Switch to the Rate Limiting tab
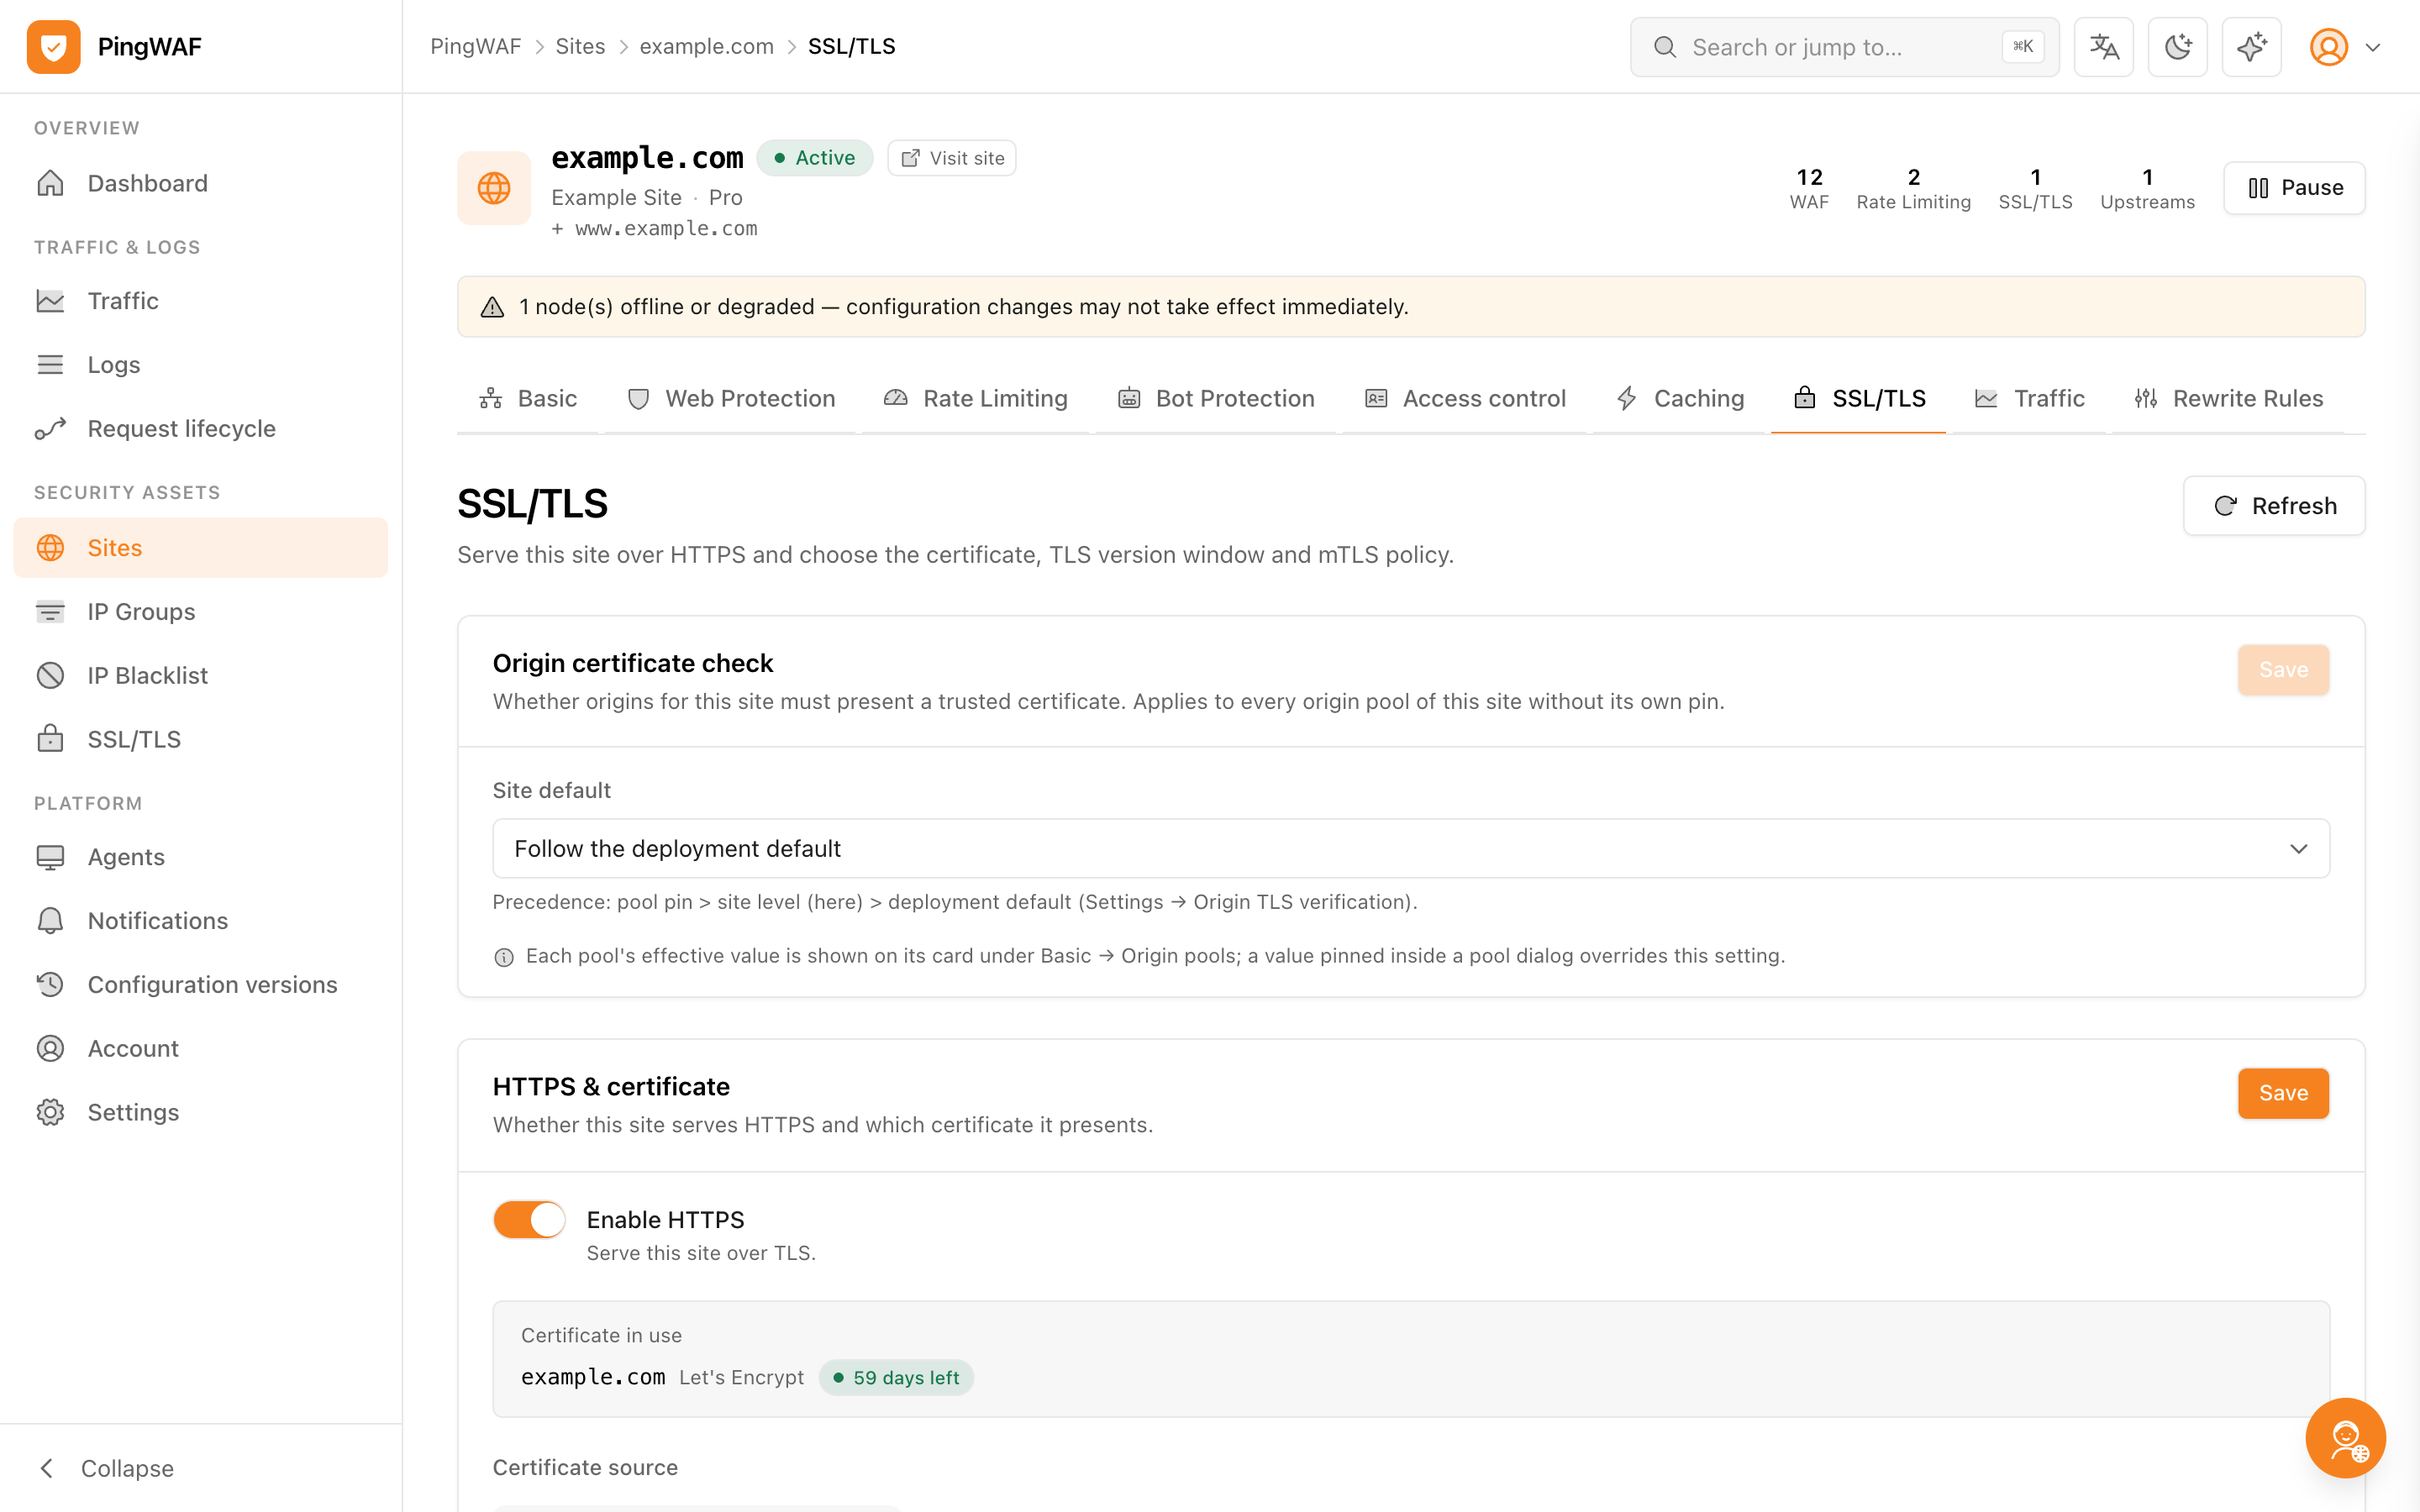Screen dimensions: 2420x1512 coord(976,398)
